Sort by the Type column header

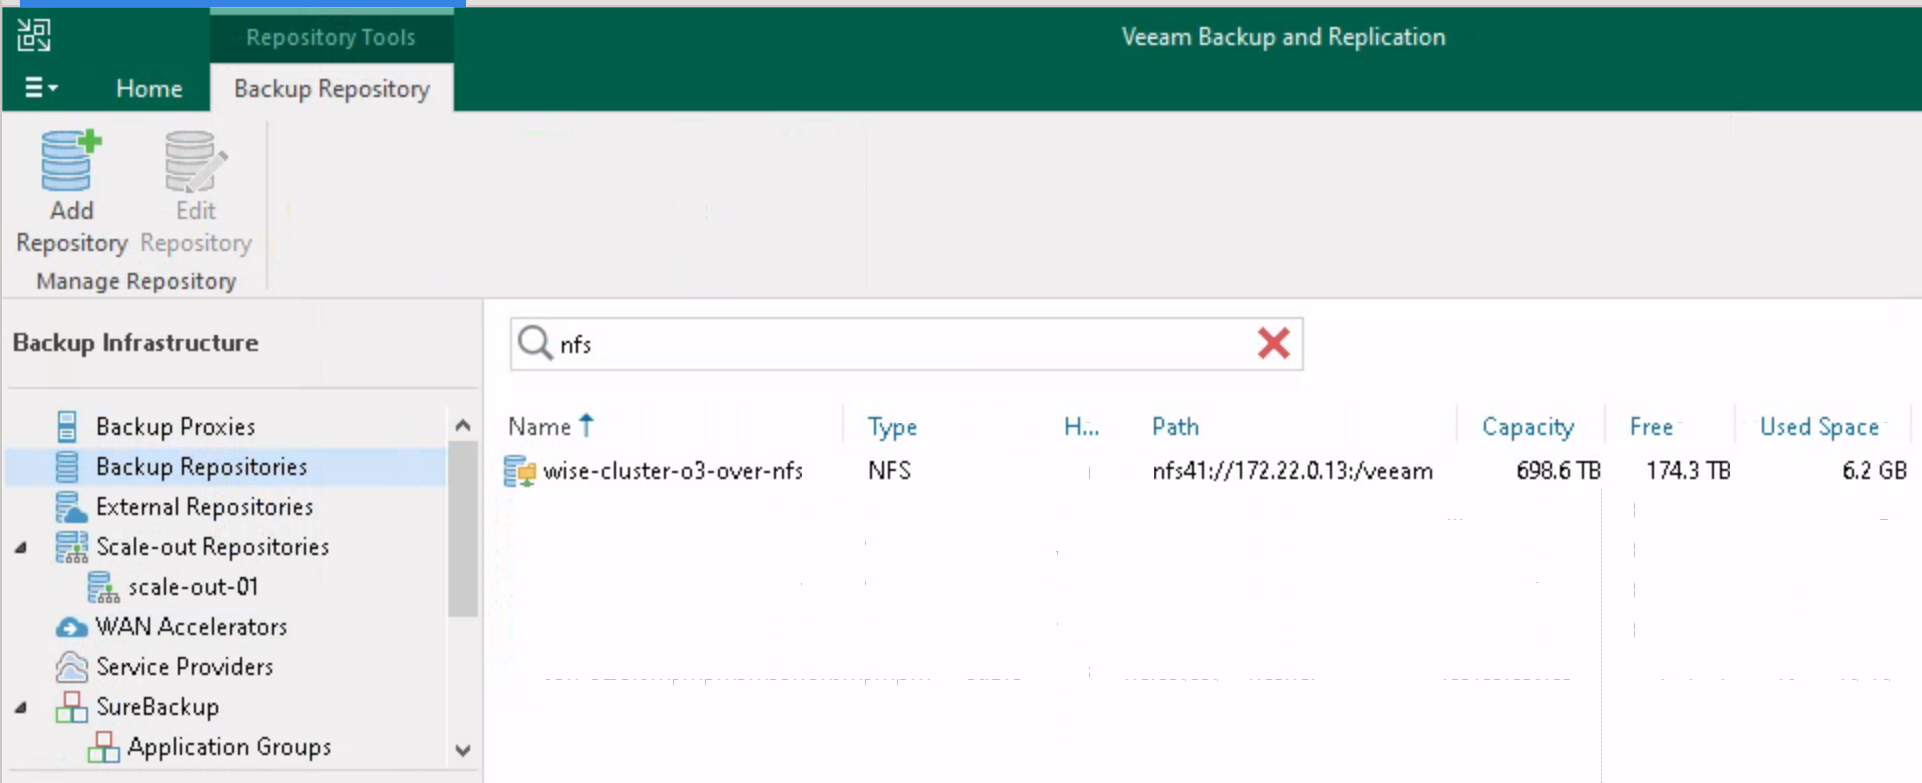(x=892, y=427)
